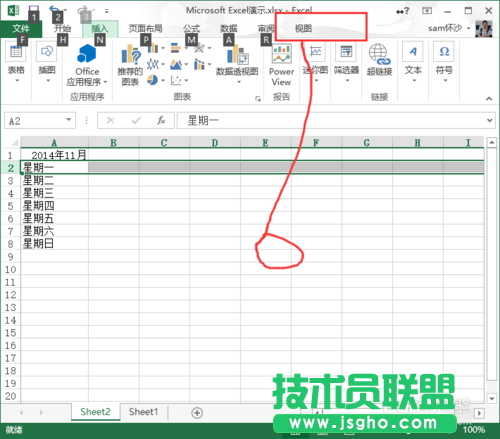500x439 pixels.
Task: Switch to the Data (数据) tab
Action: click(229, 29)
